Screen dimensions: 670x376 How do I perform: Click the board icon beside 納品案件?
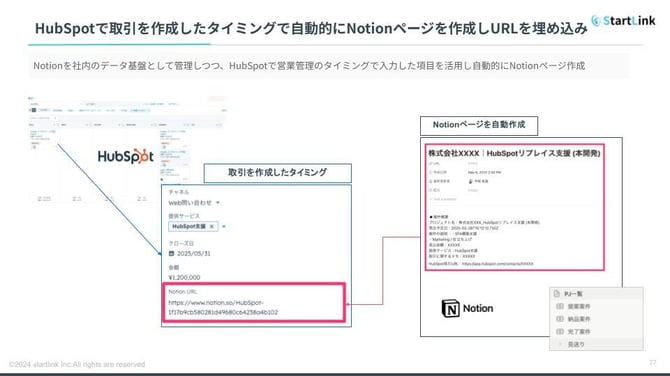coord(560,319)
